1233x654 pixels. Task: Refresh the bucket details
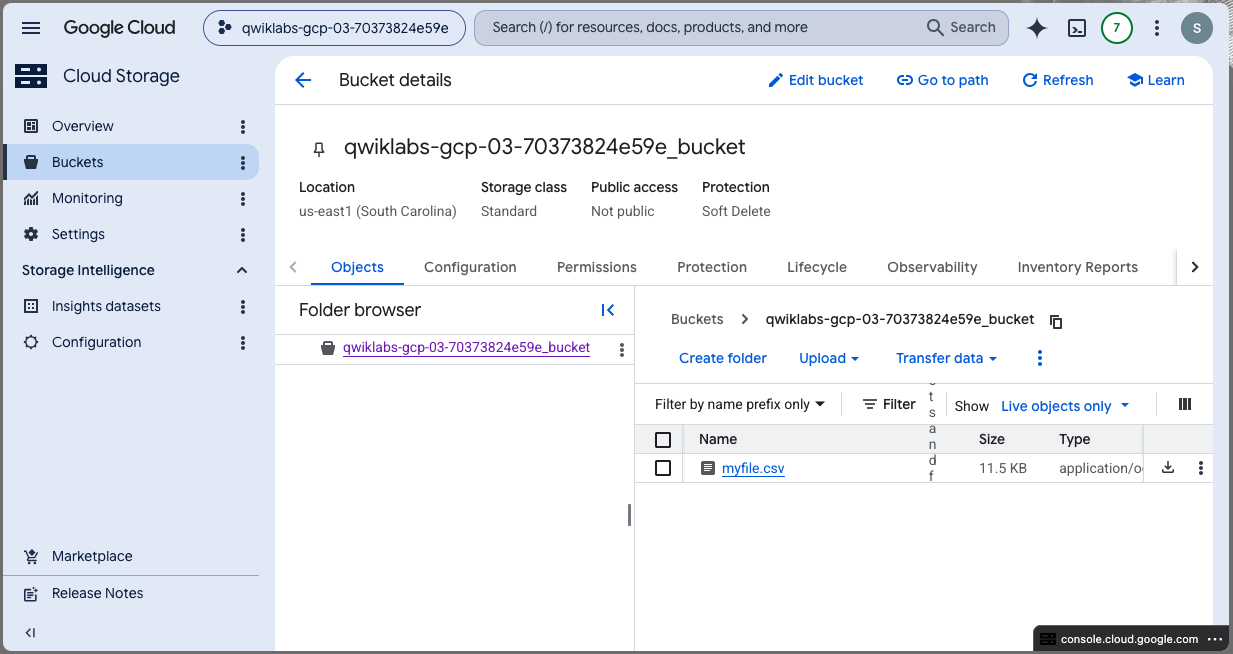click(1057, 80)
